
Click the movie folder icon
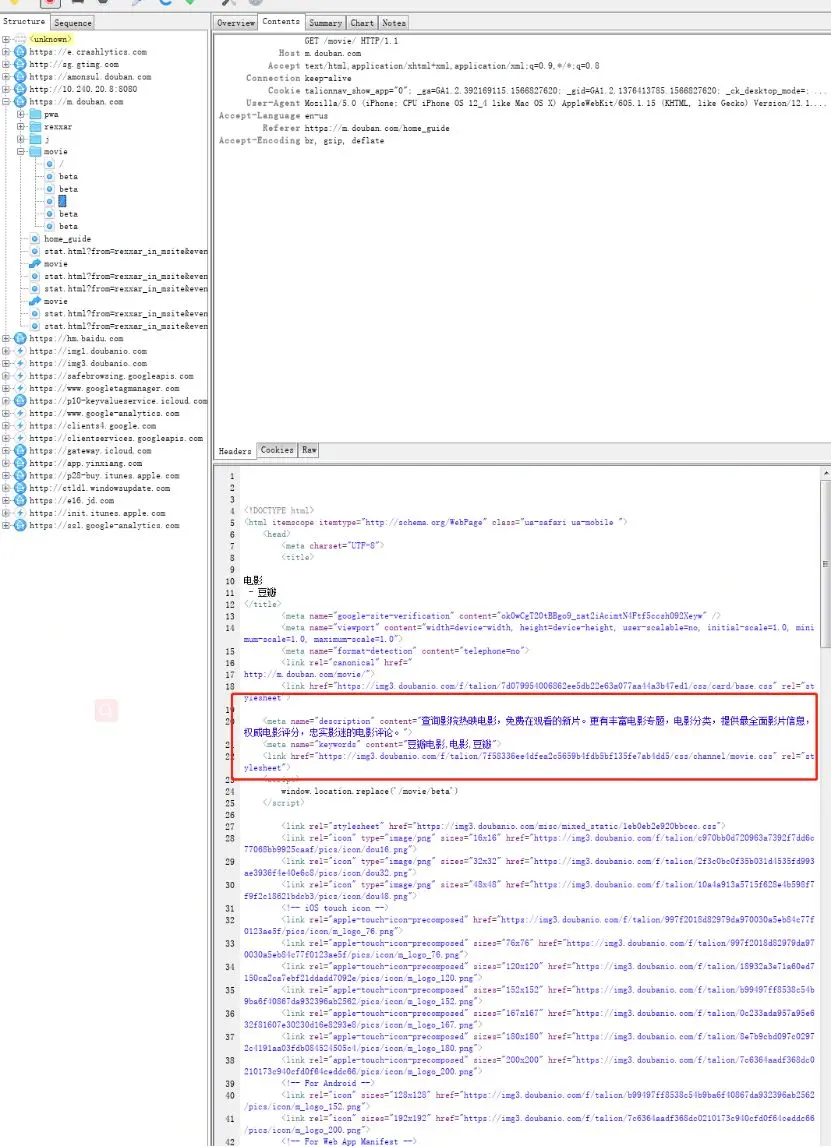click(34, 151)
